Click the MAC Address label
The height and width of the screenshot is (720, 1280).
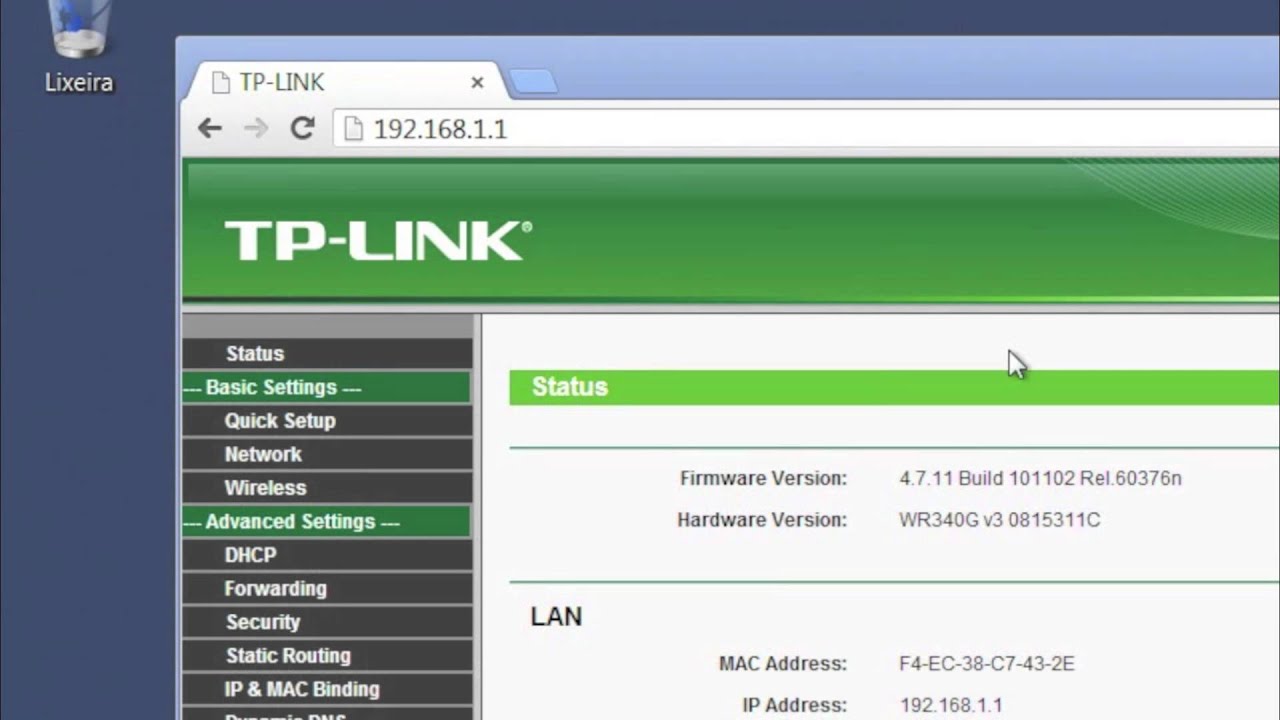782,663
